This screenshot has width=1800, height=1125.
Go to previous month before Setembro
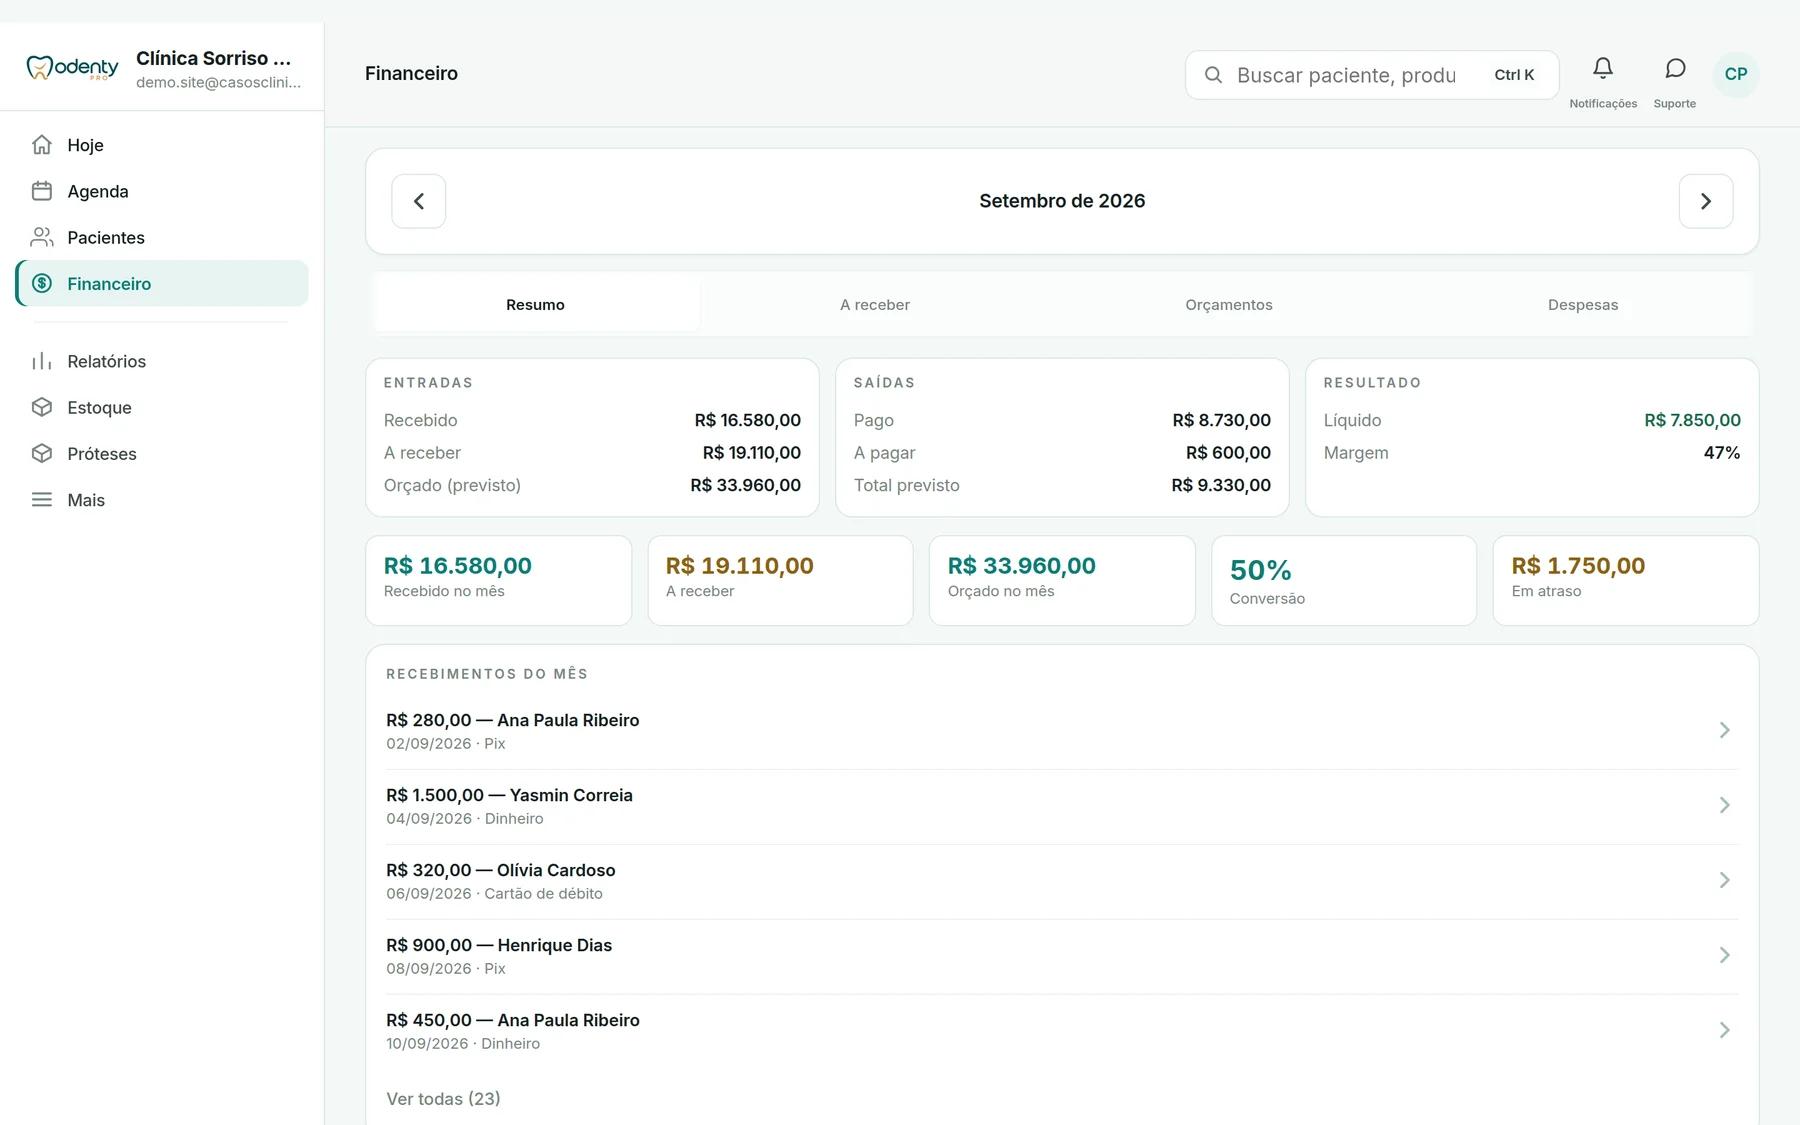point(419,201)
